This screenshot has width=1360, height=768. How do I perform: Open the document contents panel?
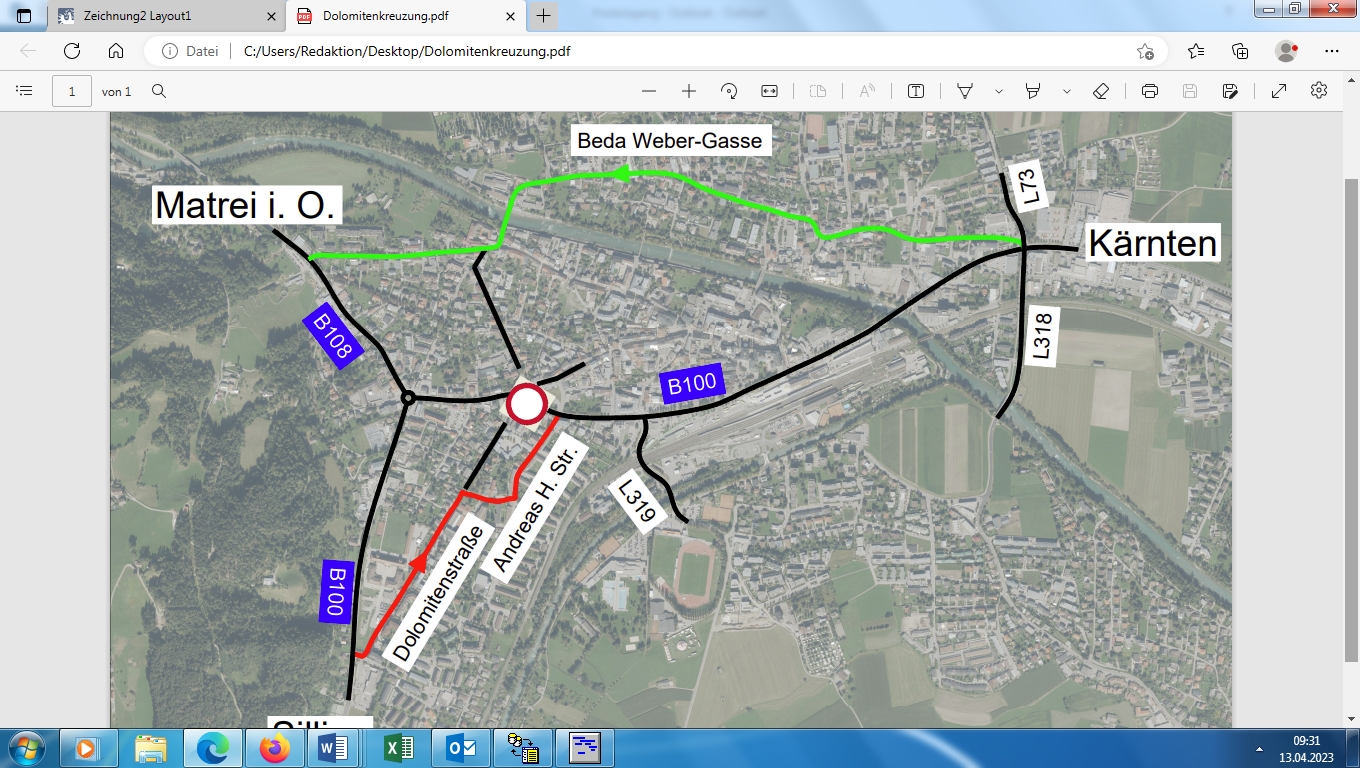click(x=23, y=90)
